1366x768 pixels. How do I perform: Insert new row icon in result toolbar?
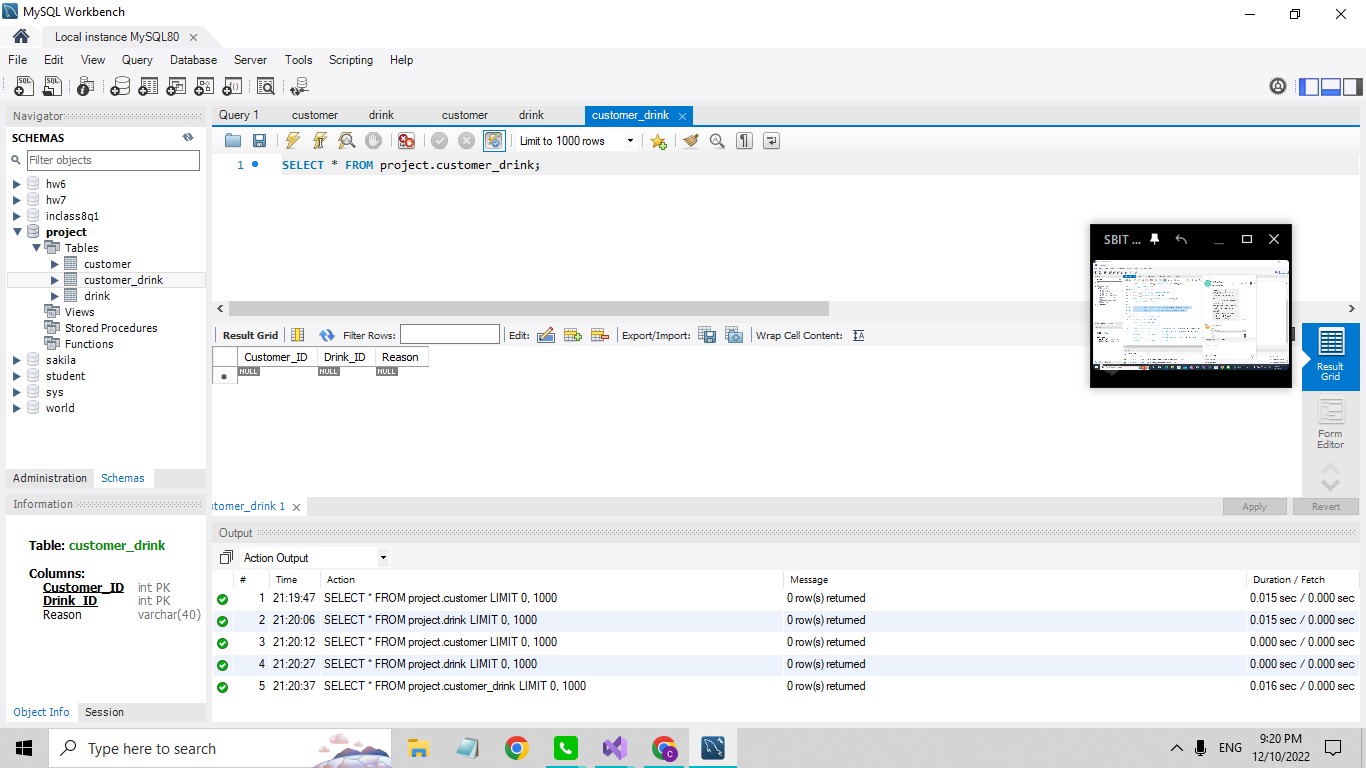(573, 335)
